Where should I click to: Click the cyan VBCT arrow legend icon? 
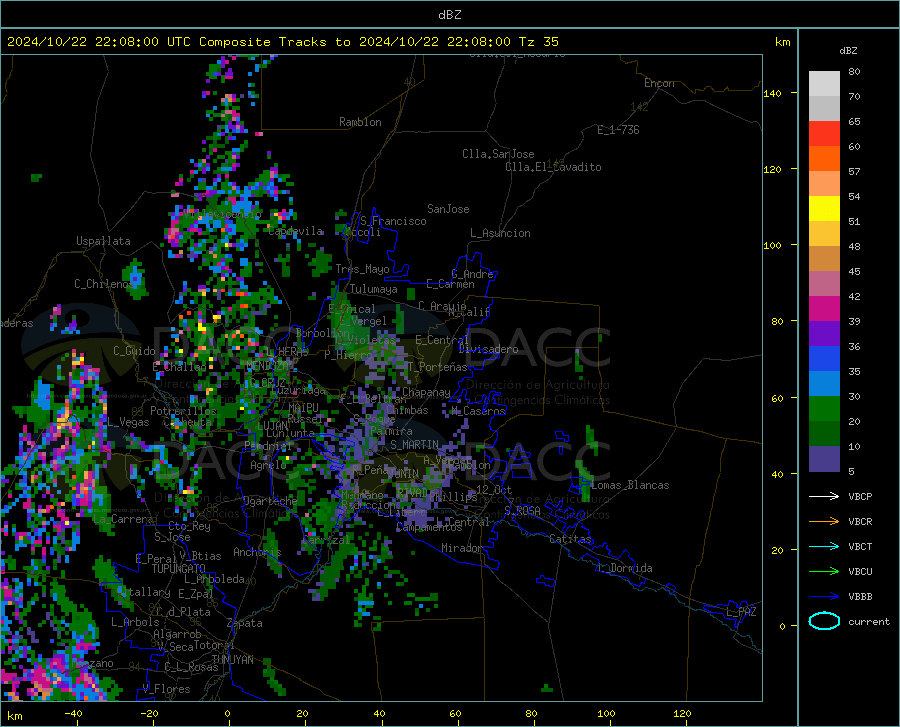point(824,546)
